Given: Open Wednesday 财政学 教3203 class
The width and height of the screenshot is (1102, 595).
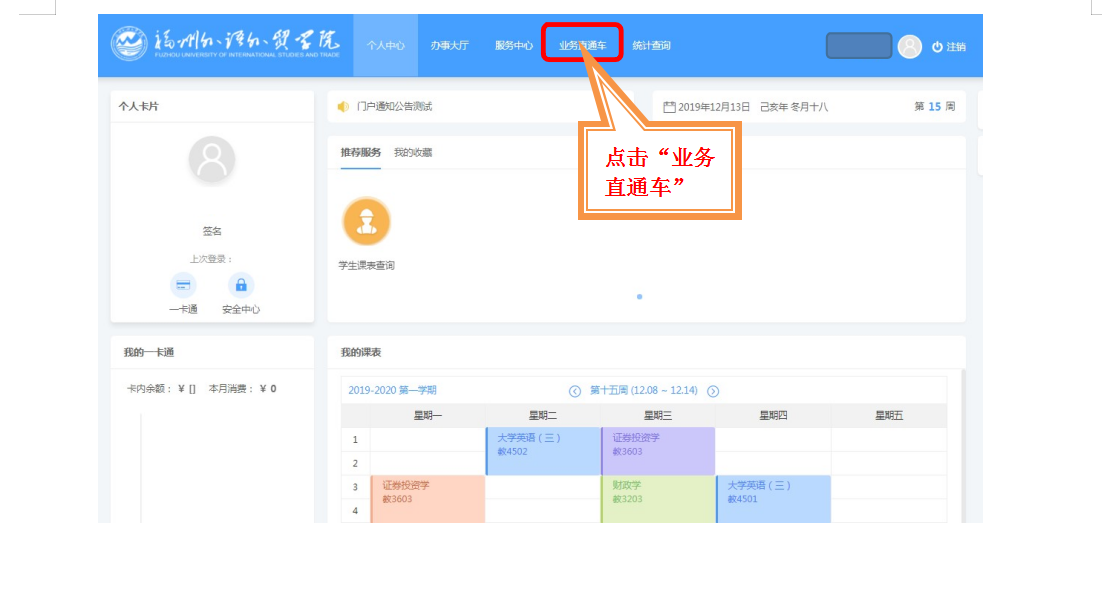Looking at the screenshot, I should (658, 499).
